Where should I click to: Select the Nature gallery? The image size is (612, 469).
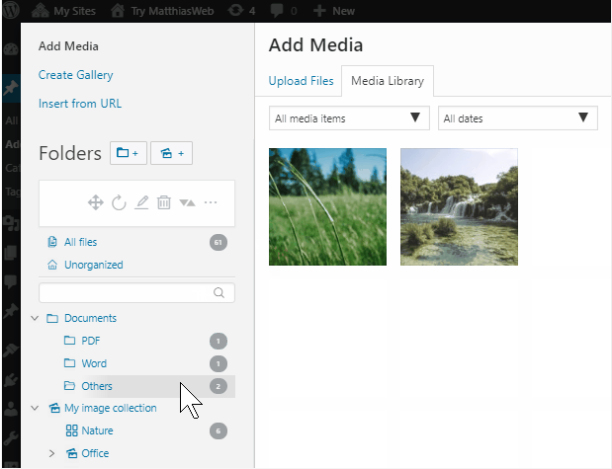coord(97,431)
